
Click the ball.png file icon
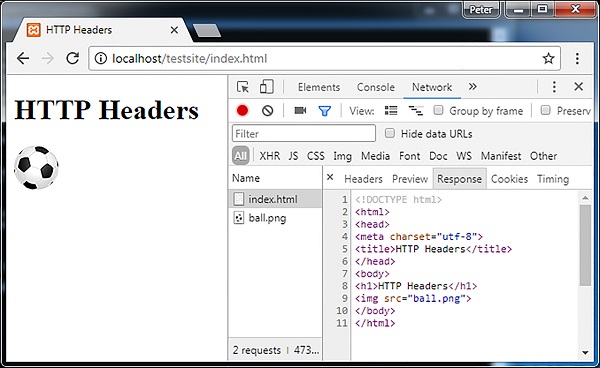238,218
